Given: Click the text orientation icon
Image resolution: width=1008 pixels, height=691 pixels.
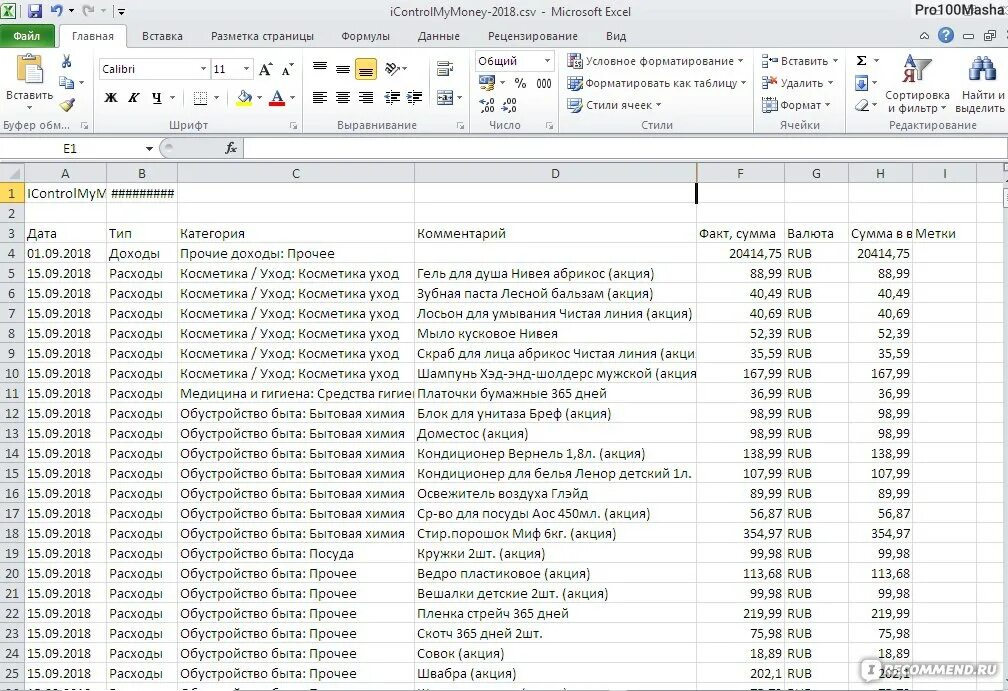Looking at the screenshot, I should pos(392,69).
